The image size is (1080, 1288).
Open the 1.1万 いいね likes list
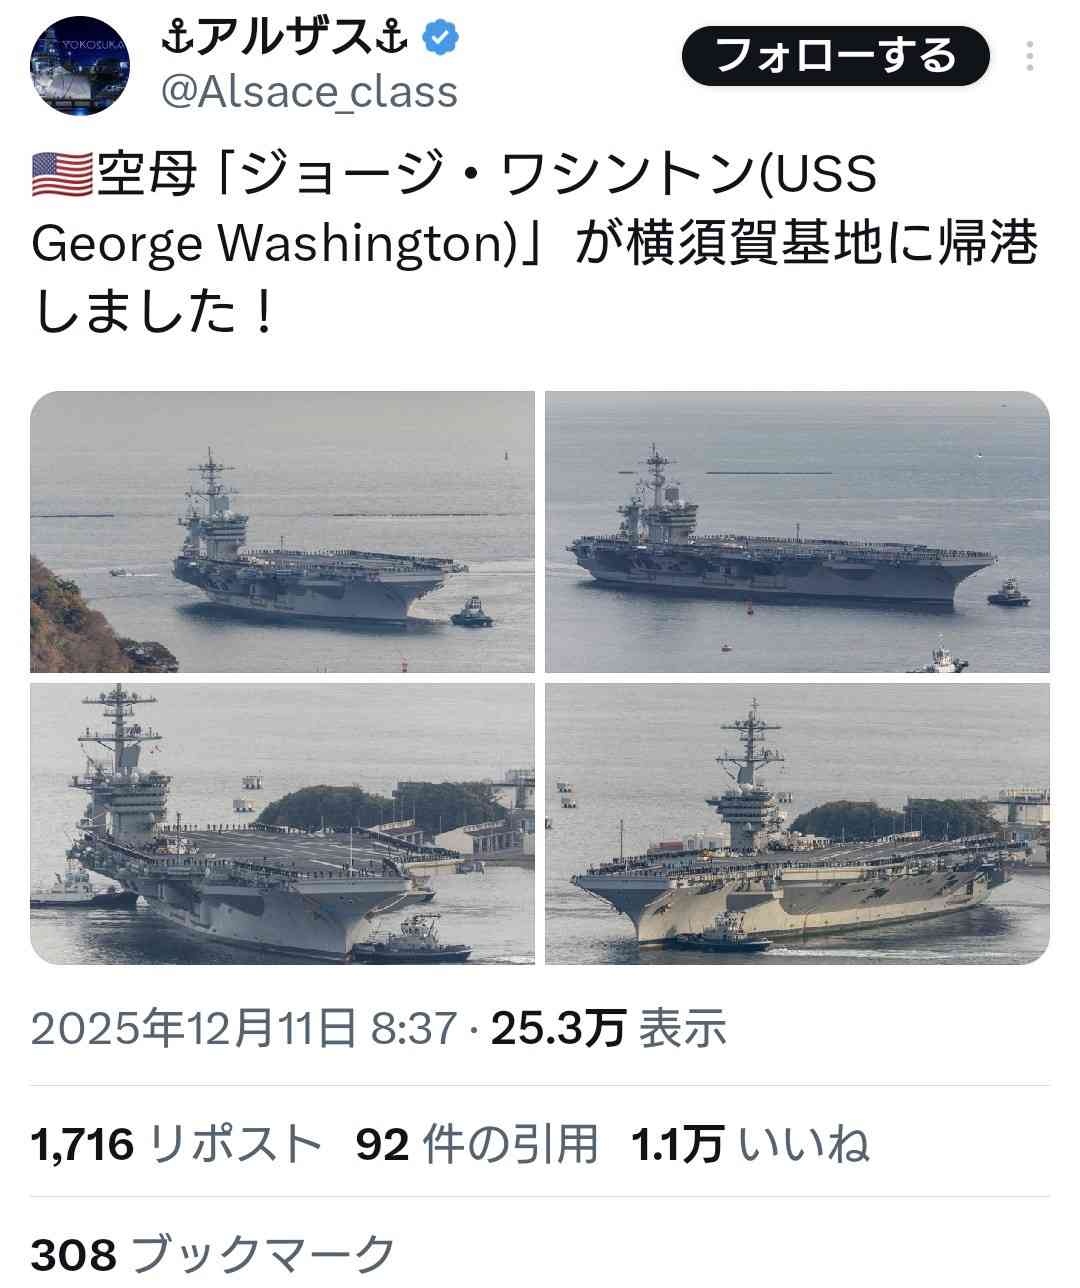pos(750,1143)
